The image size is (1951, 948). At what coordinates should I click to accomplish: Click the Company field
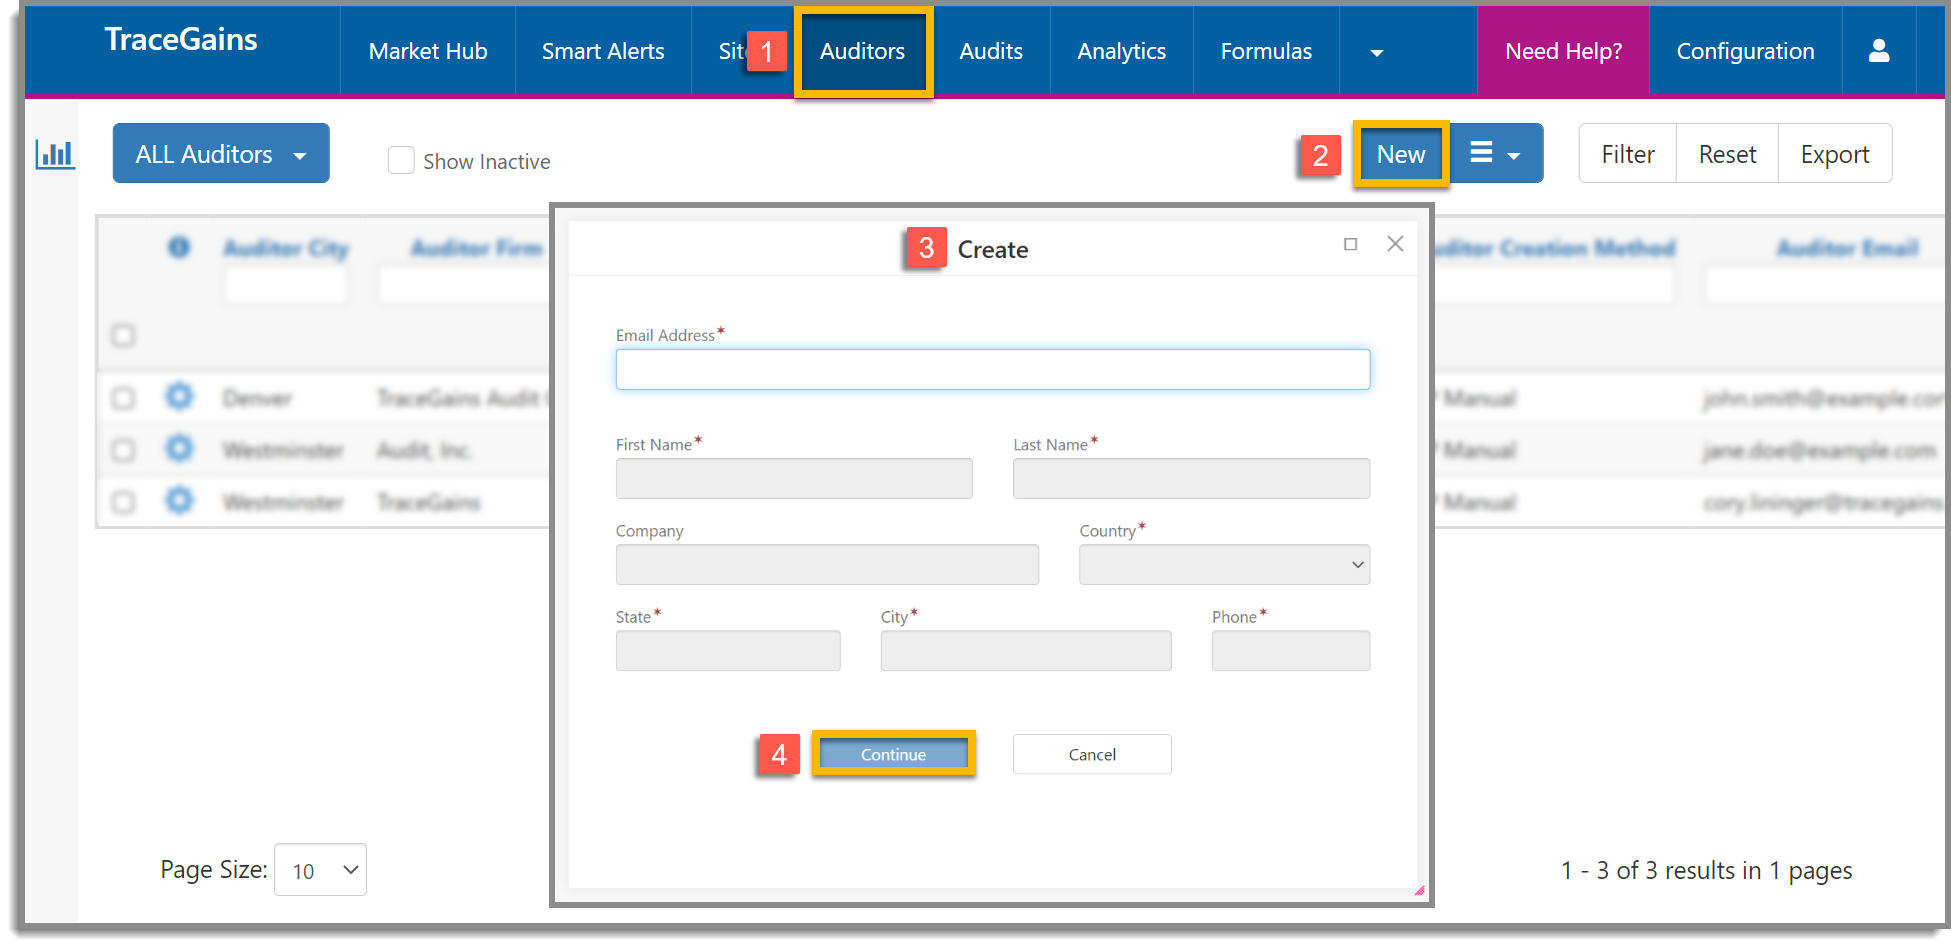827,564
